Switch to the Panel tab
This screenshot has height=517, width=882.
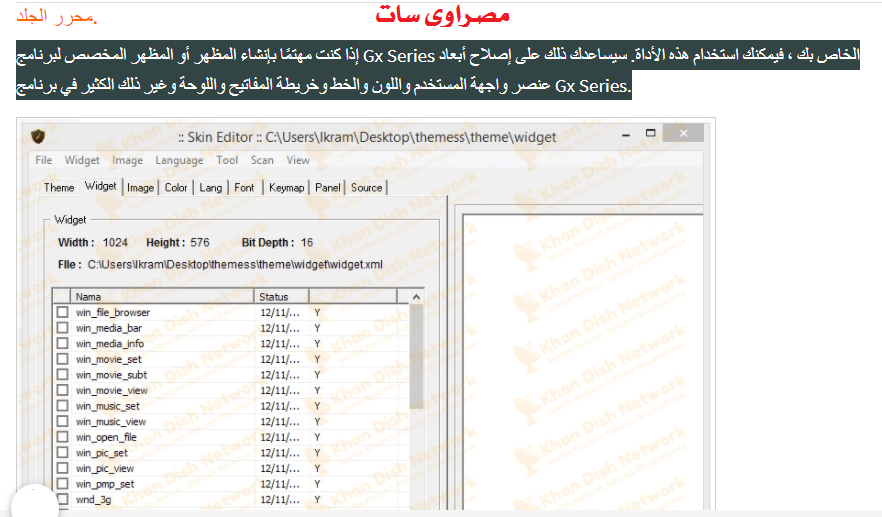coord(327,187)
